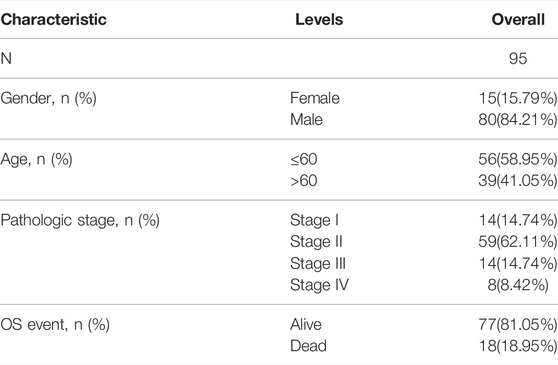The image size is (558, 365).
Task: Click the ≤60 age level
Action: 304,159
